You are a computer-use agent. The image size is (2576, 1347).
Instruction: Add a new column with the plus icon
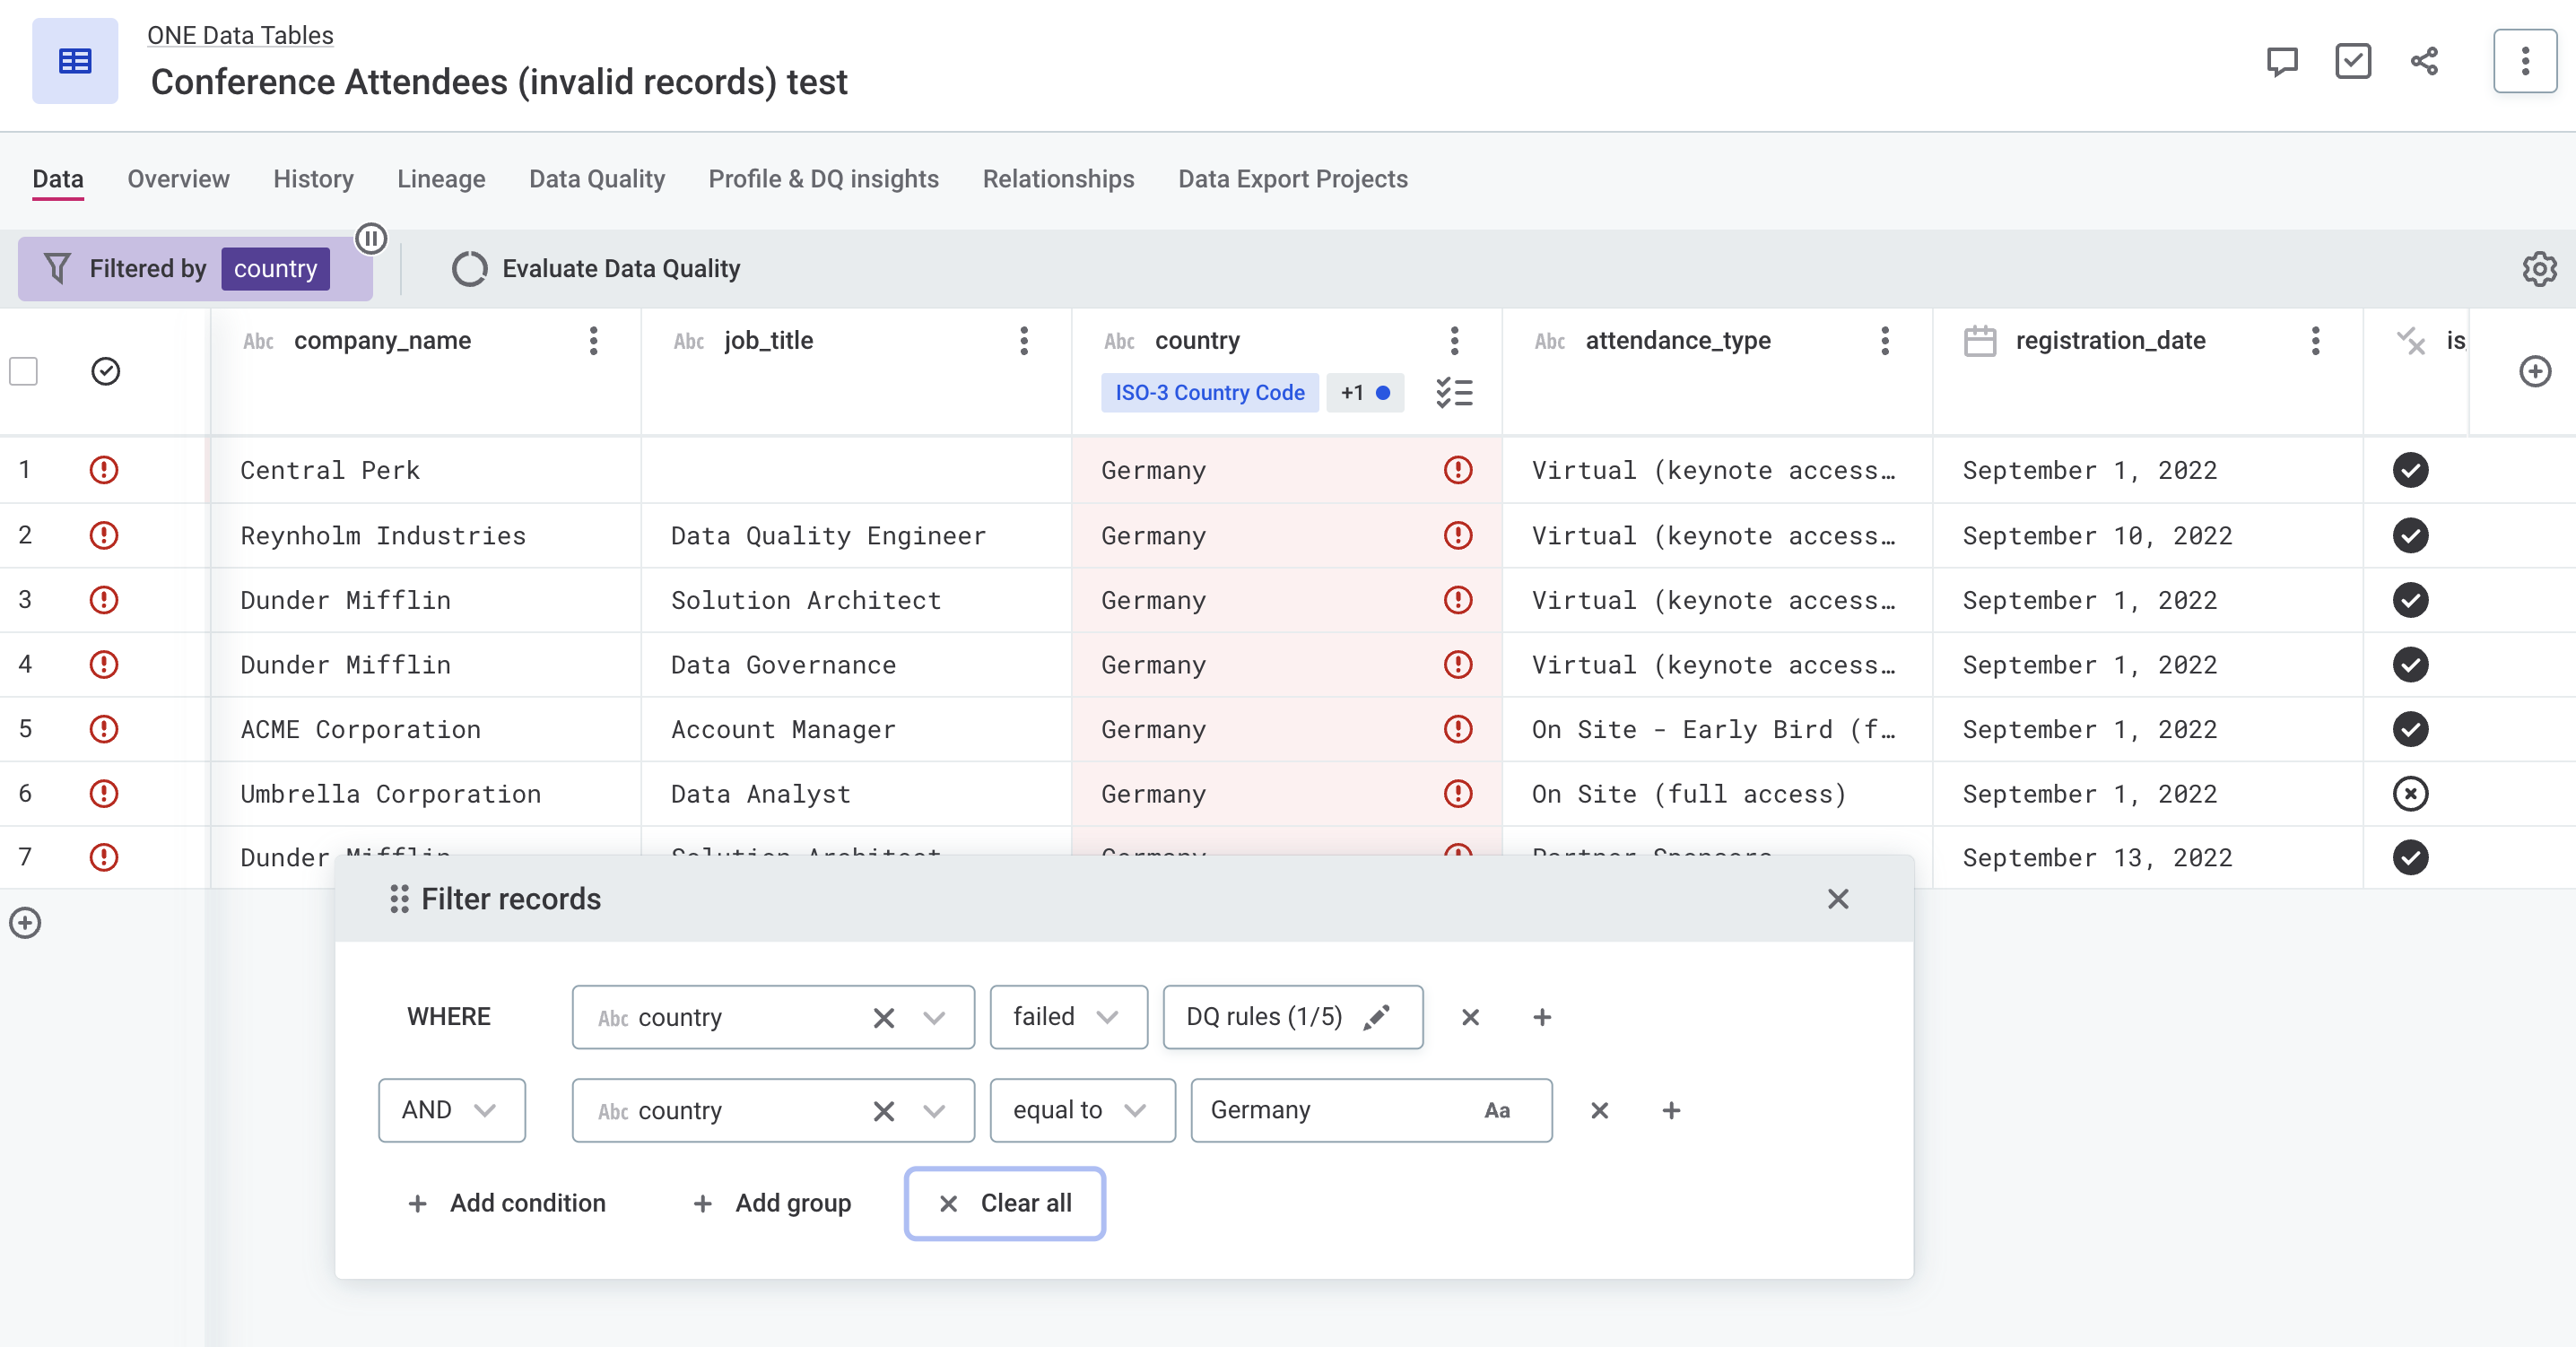2536,371
